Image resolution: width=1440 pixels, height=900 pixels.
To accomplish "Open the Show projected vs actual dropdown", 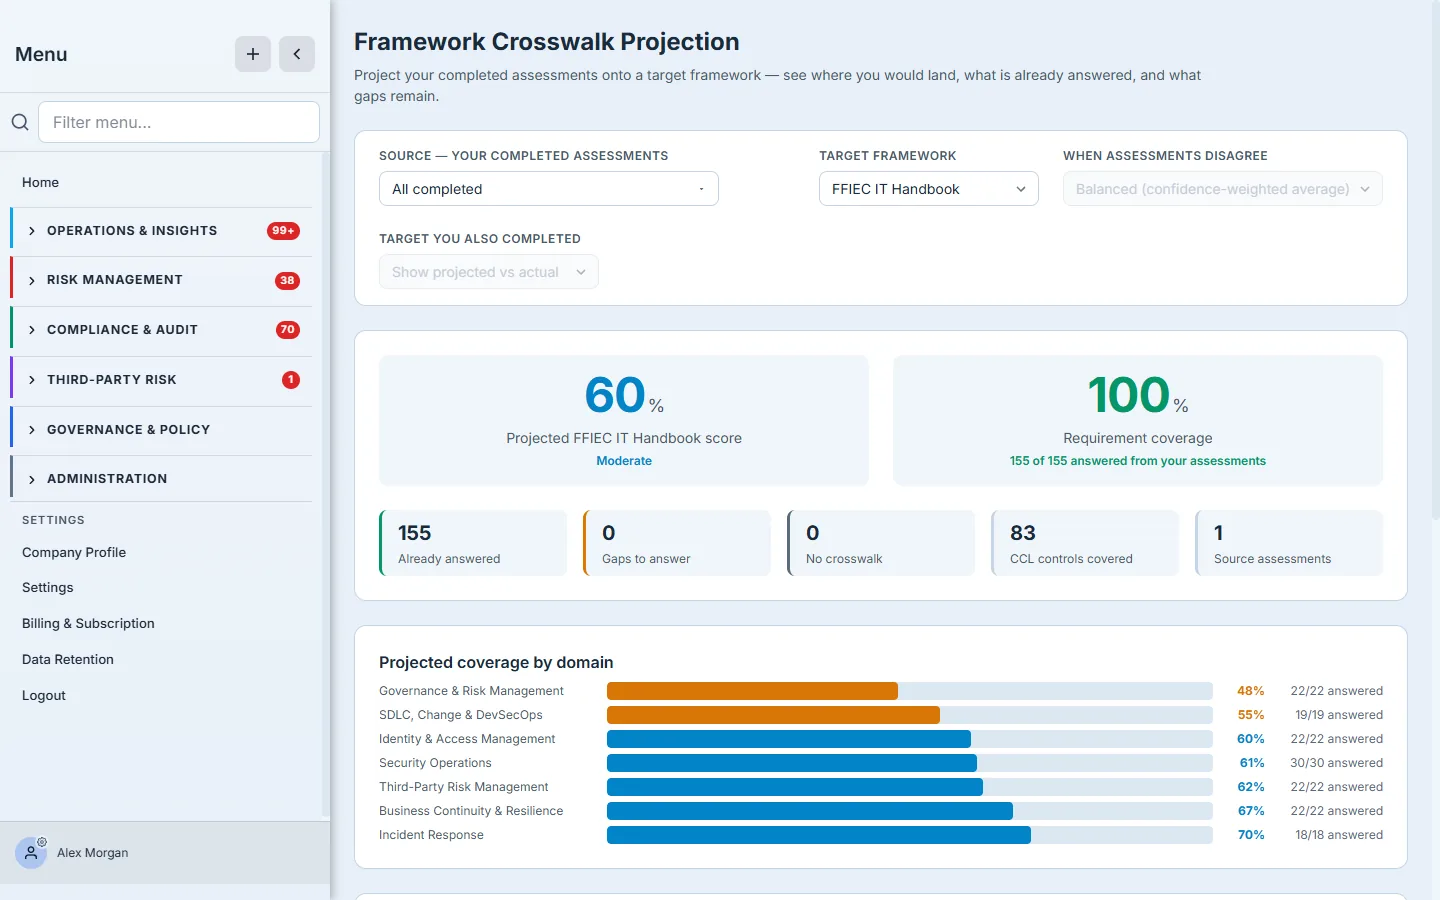I will click(x=489, y=272).
